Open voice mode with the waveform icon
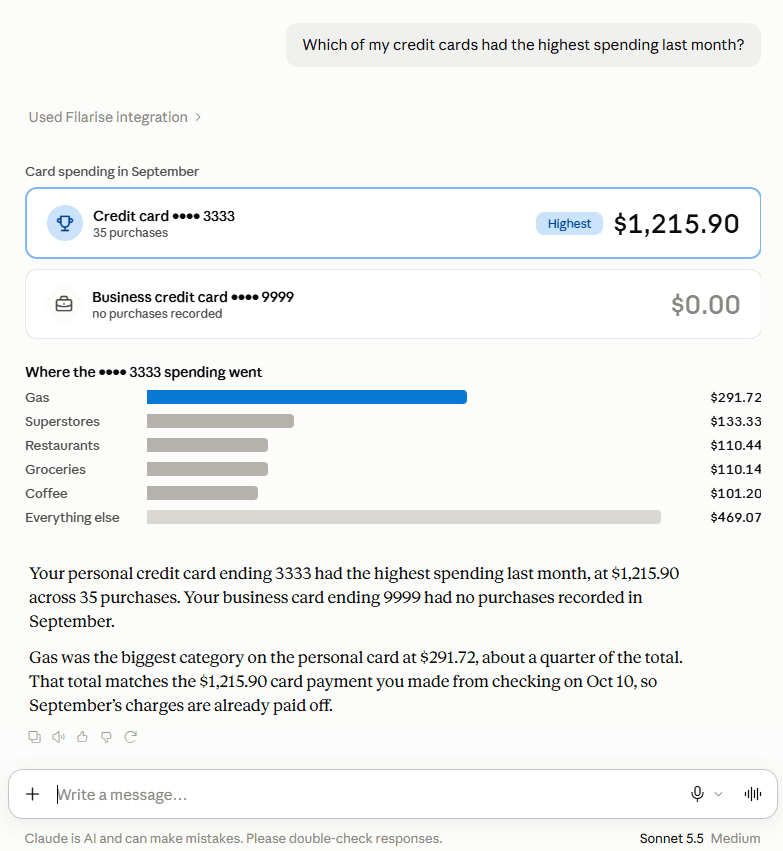This screenshot has height=851, width=783. pyautogui.click(x=753, y=794)
